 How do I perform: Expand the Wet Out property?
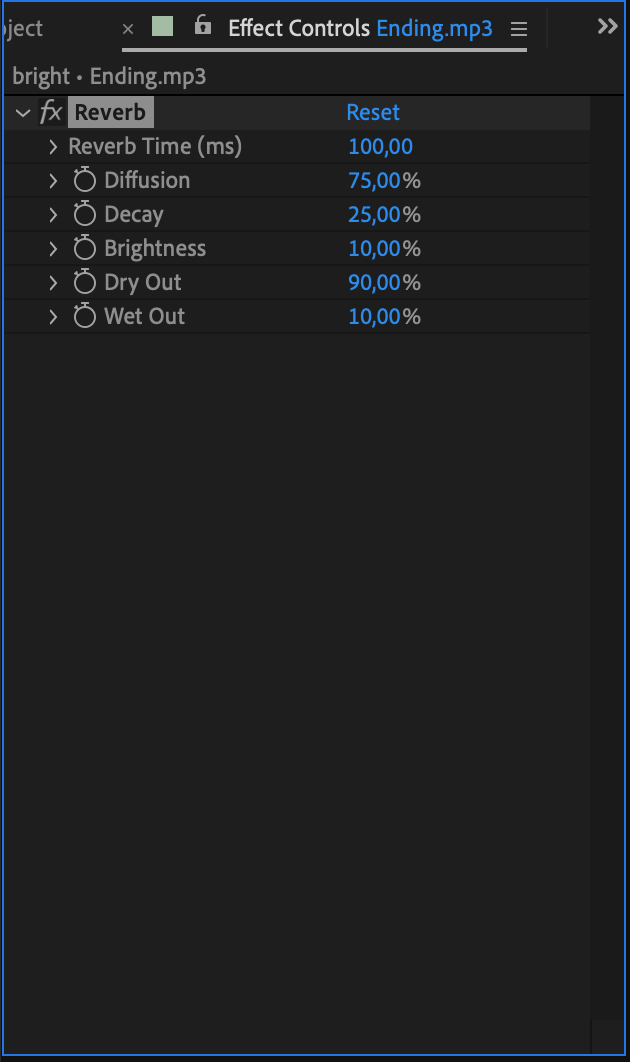(x=53, y=317)
